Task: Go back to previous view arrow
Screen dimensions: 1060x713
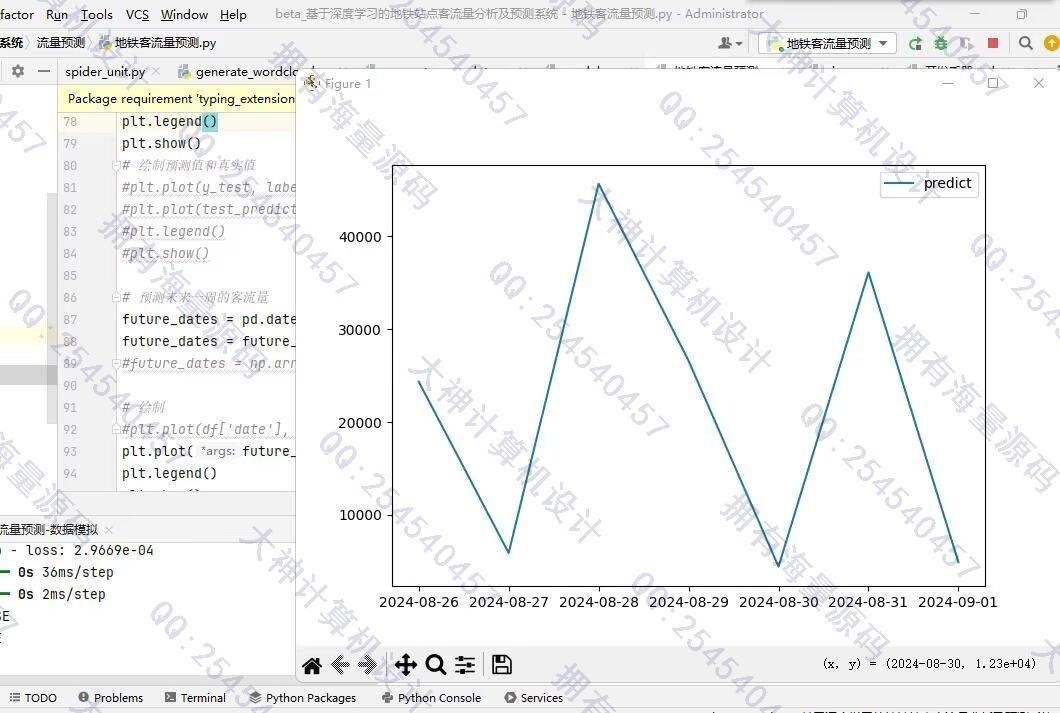Action: point(340,665)
